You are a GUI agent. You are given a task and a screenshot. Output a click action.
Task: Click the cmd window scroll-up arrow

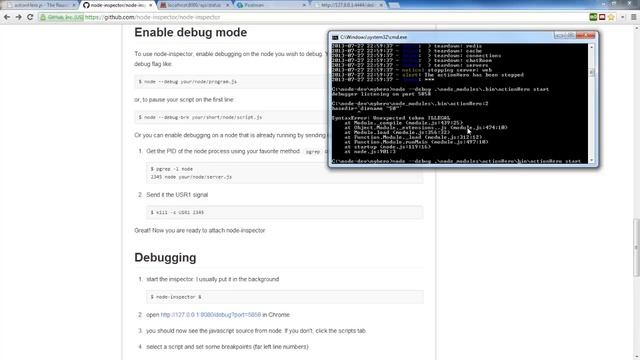(591, 47)
